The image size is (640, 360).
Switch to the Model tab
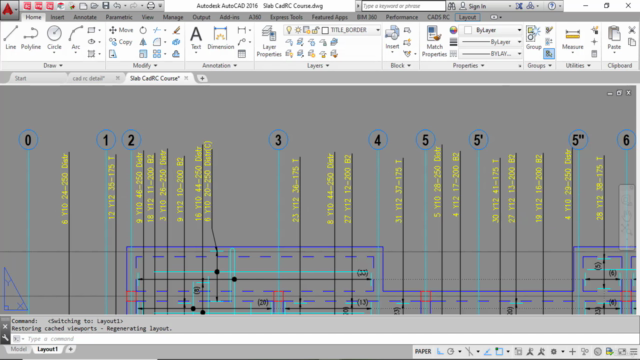18,349
